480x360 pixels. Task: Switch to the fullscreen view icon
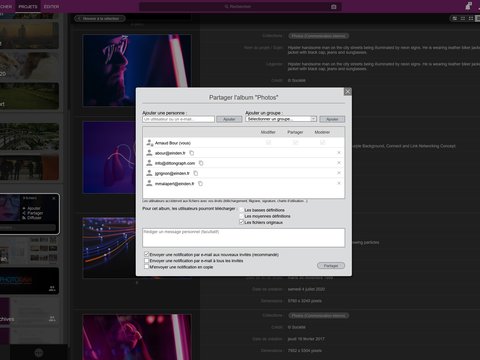pos(471,18)
